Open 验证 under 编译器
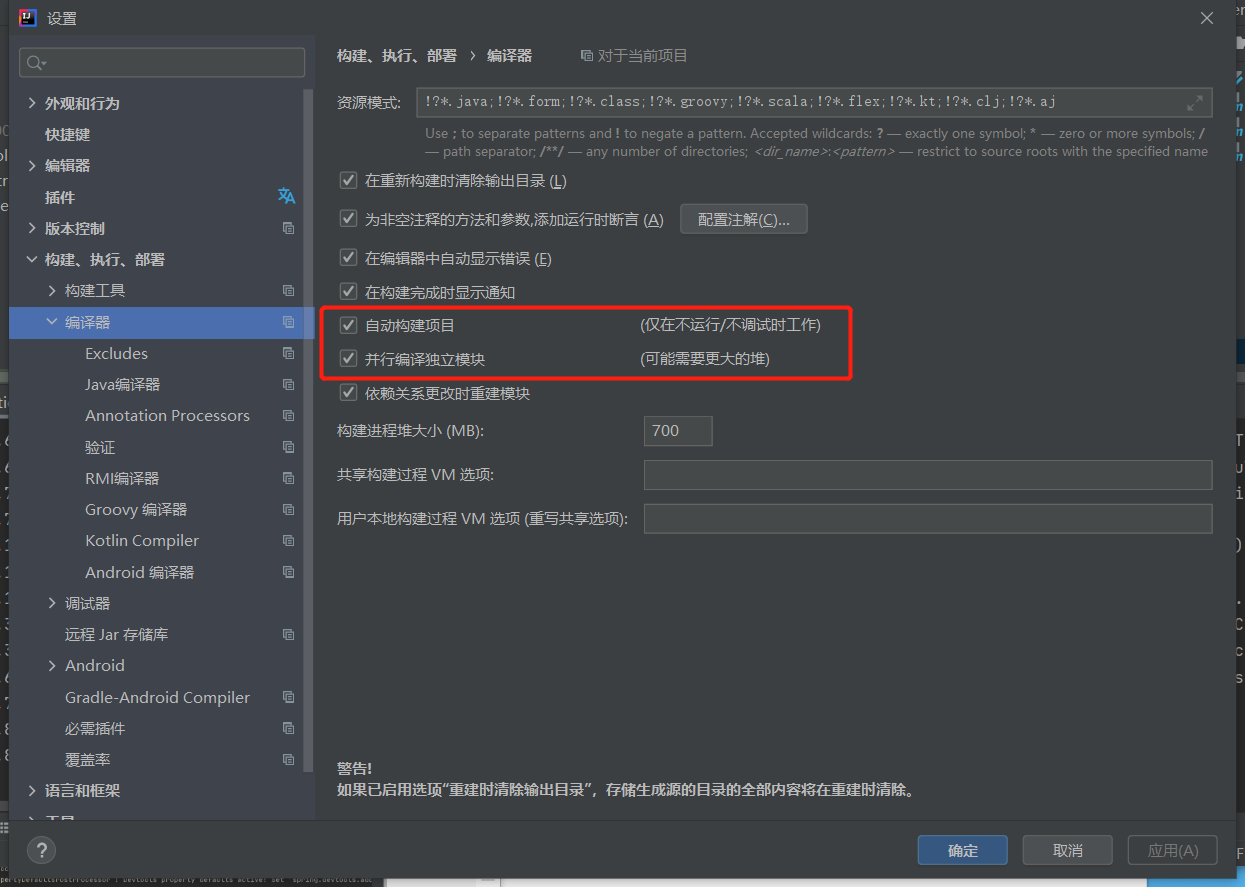 (x=100, y=447)
